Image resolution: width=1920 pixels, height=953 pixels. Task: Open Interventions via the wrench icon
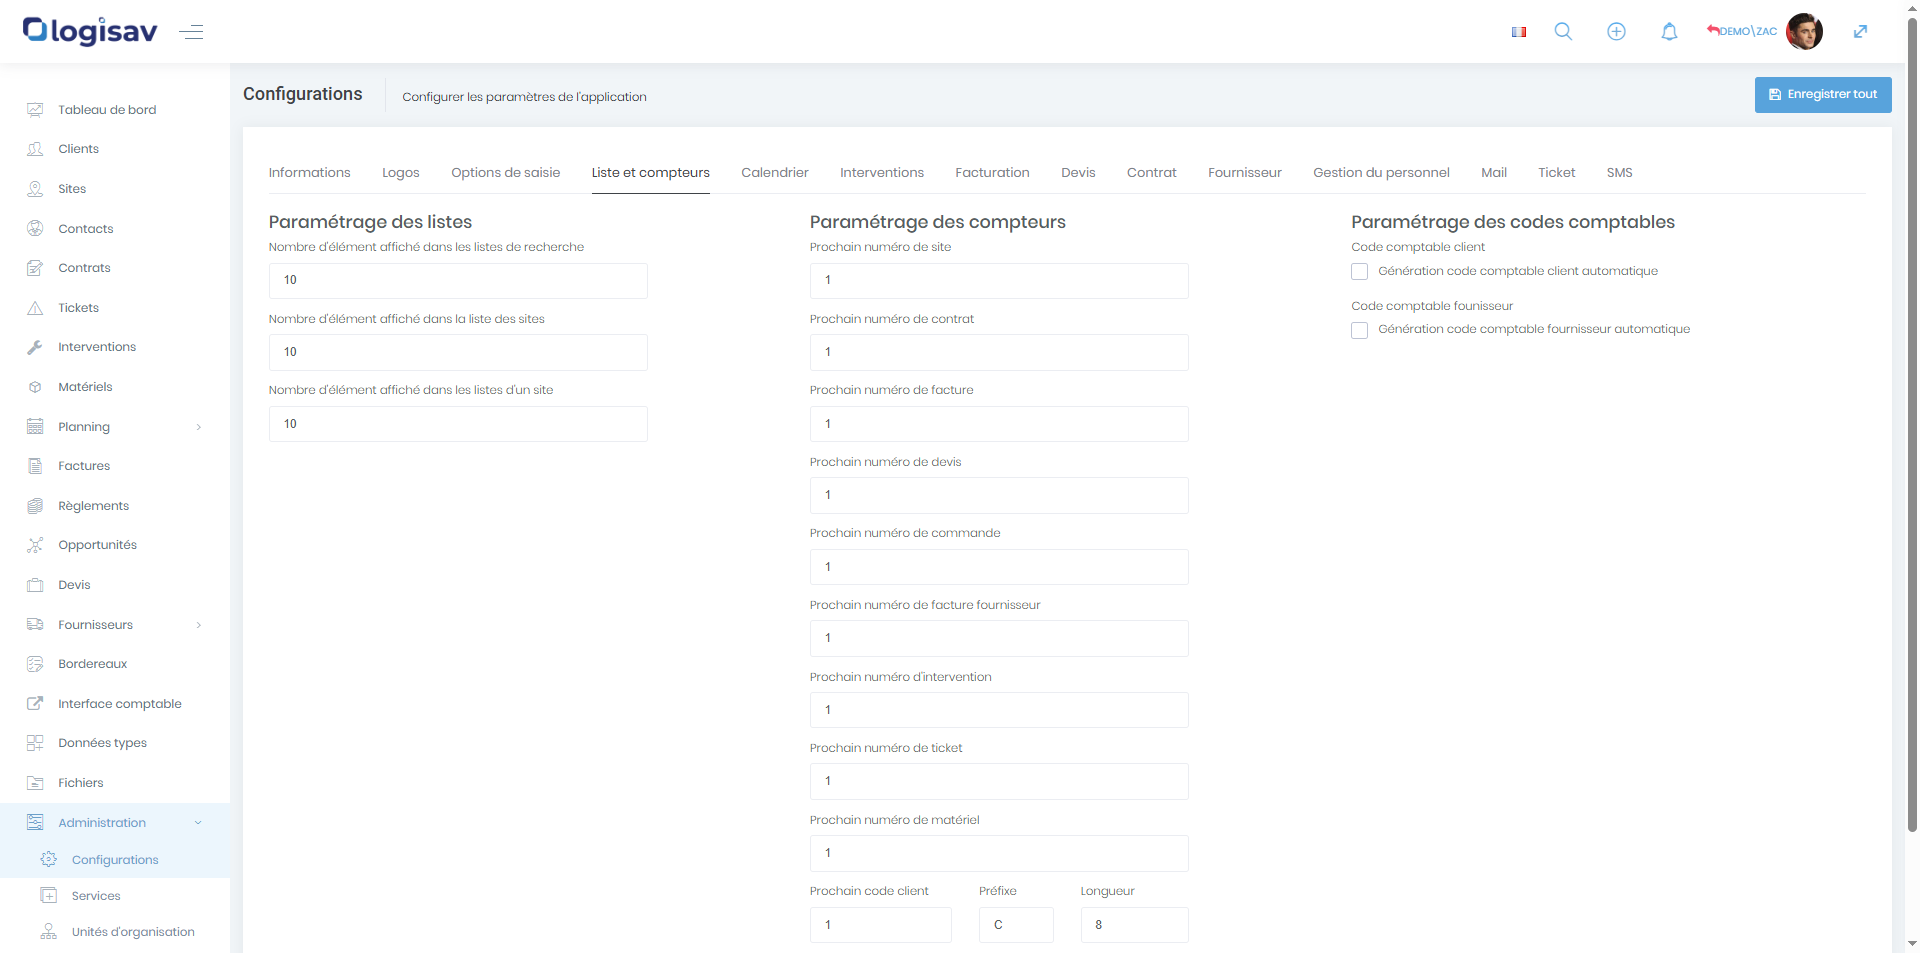coord(35,347)
